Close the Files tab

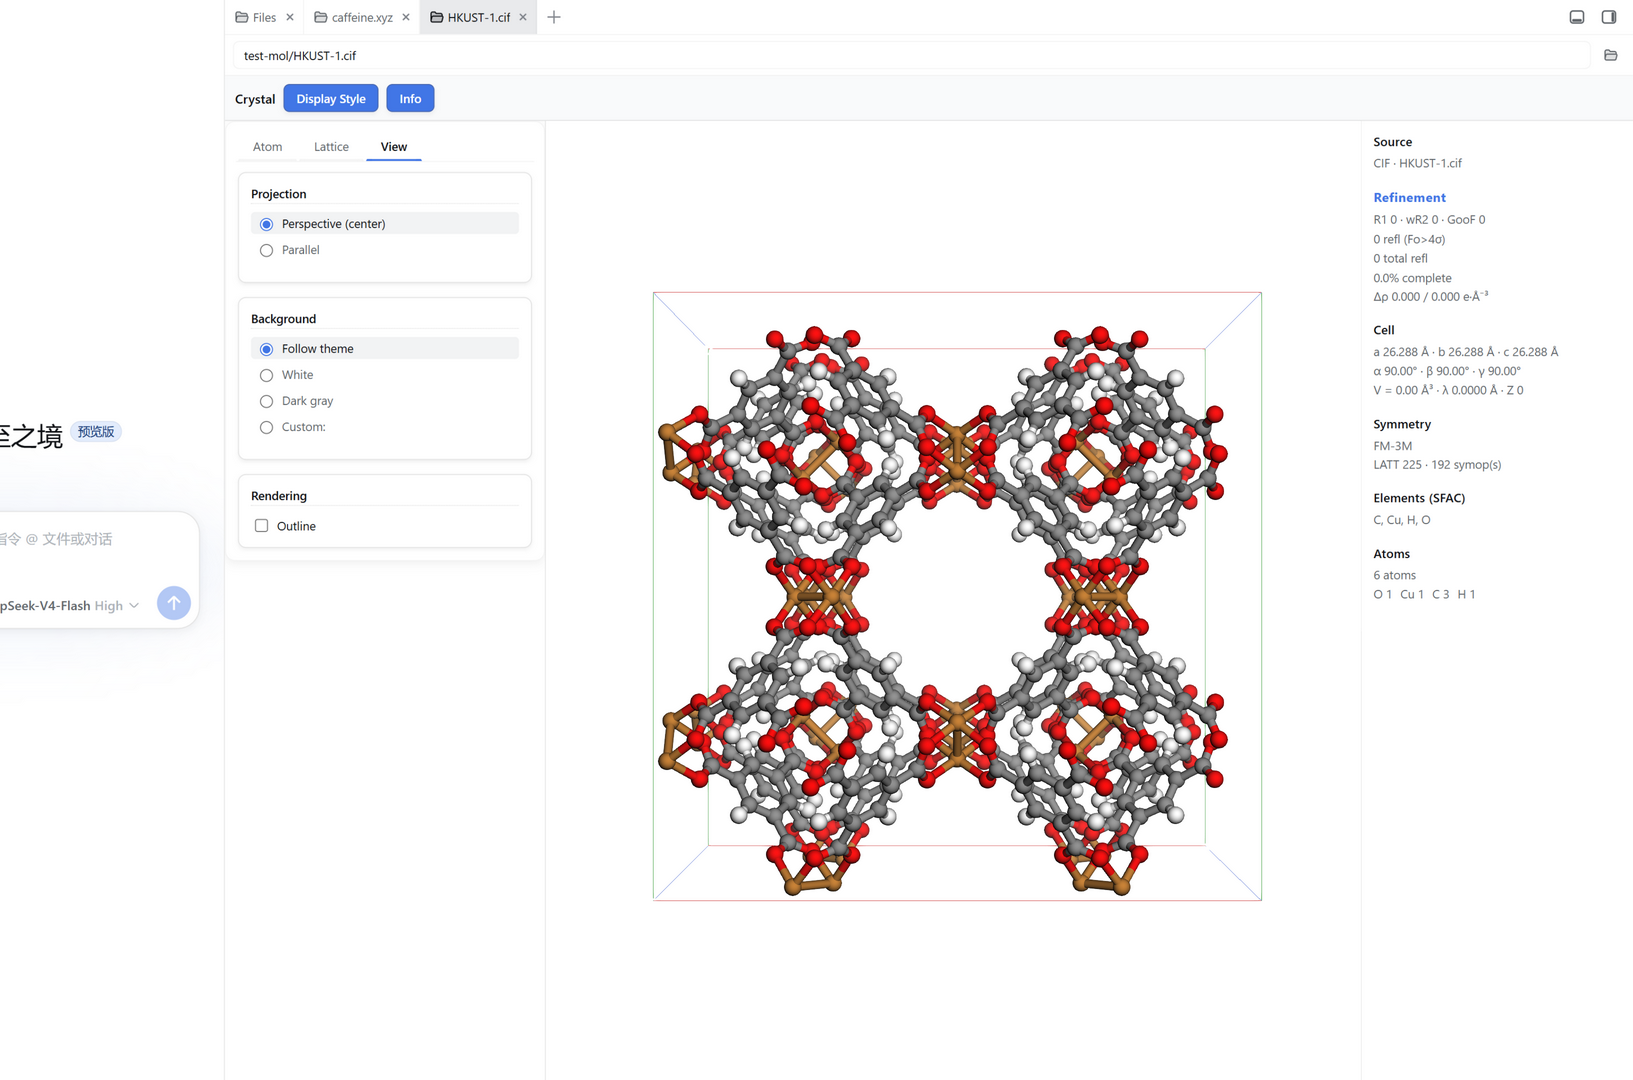290,17
